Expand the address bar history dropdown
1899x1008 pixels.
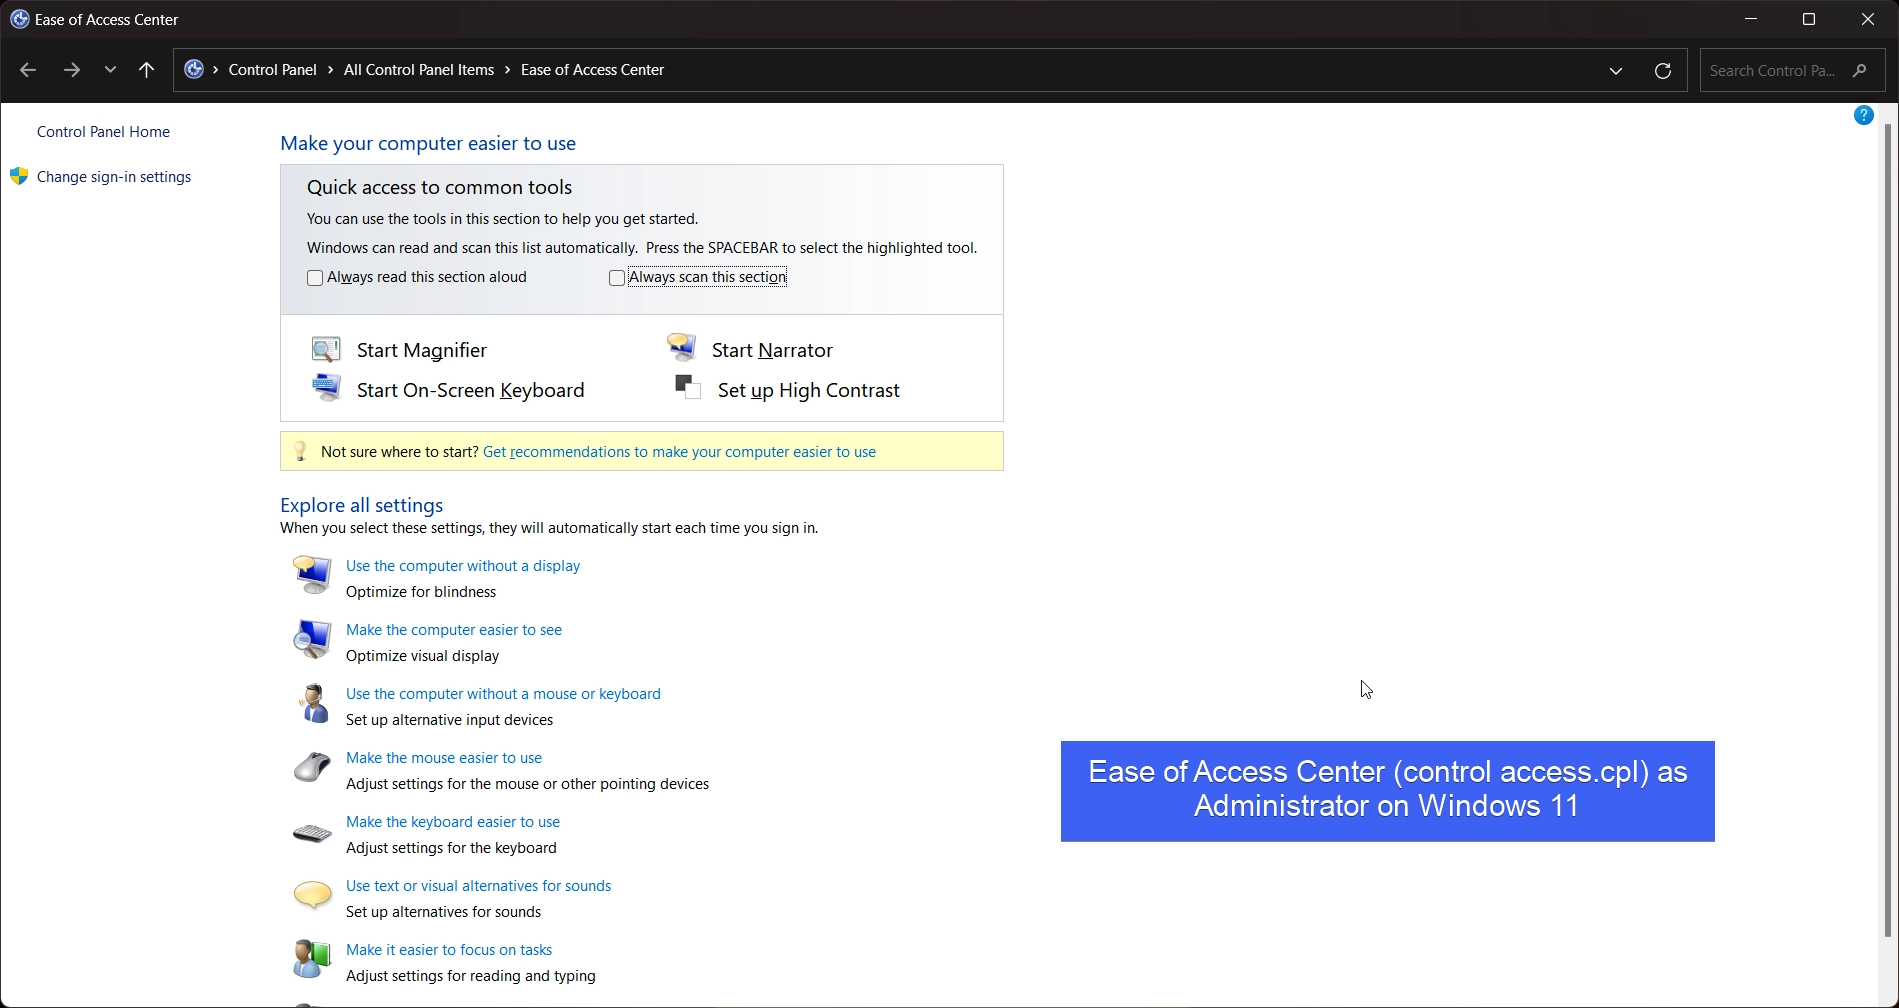point(1616,70)
